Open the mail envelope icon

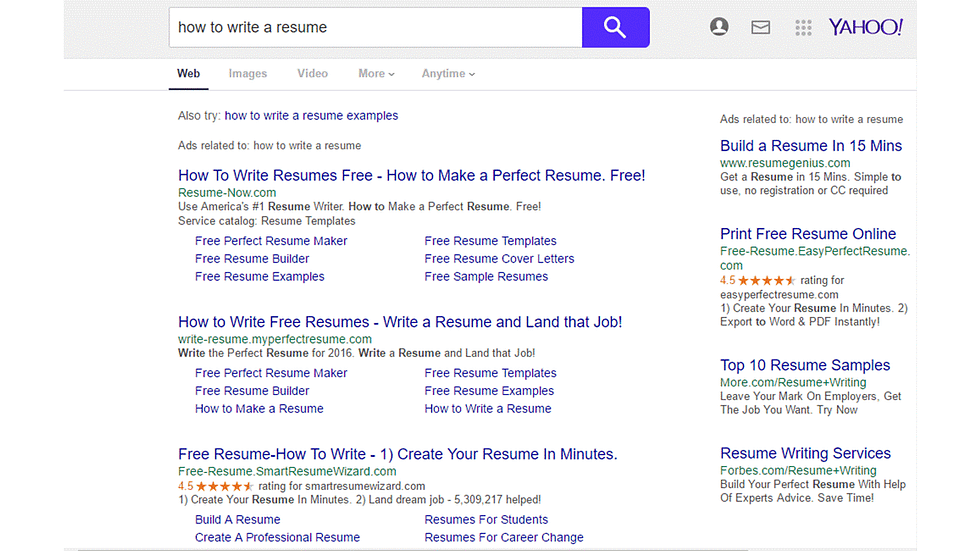[x=760, y=27]
